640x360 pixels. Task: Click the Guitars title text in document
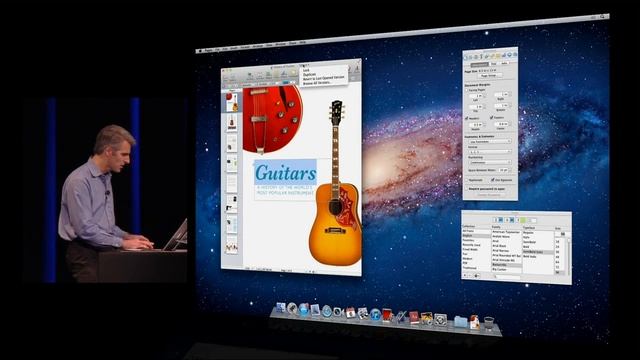pos(285,173)
